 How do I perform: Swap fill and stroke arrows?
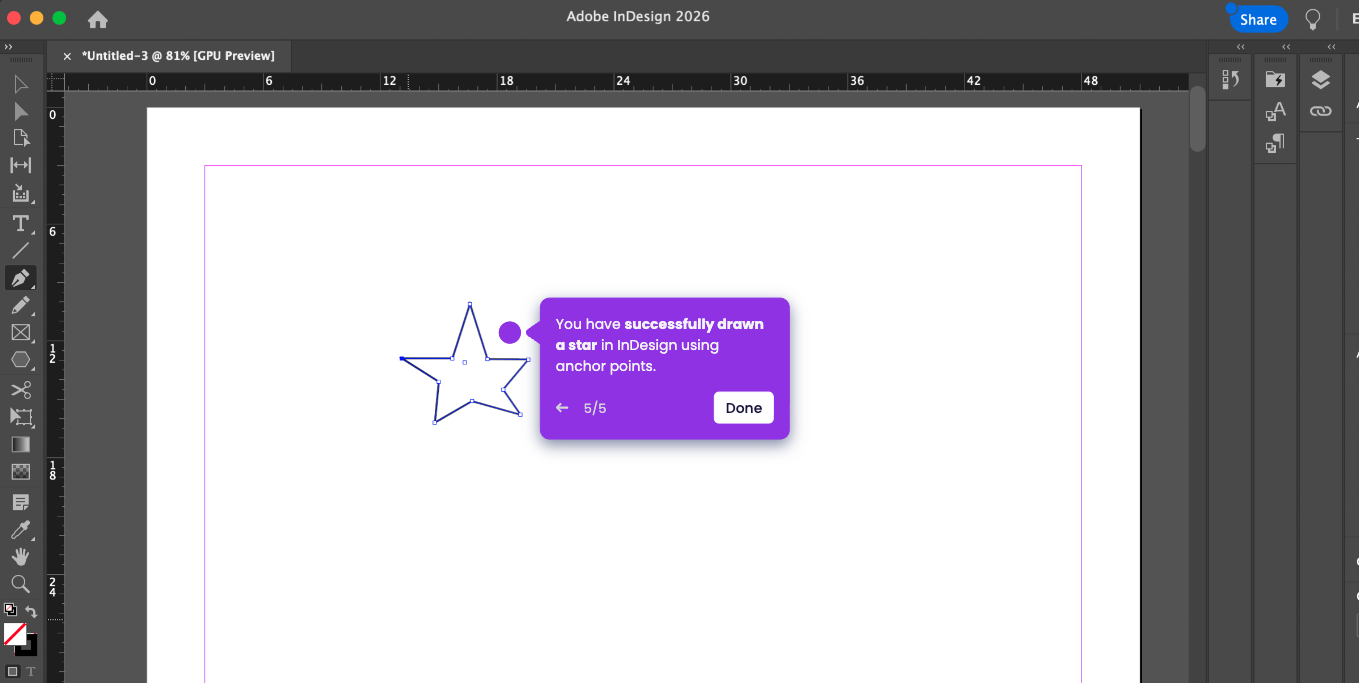pyautogui.click(x=31, y=611)
